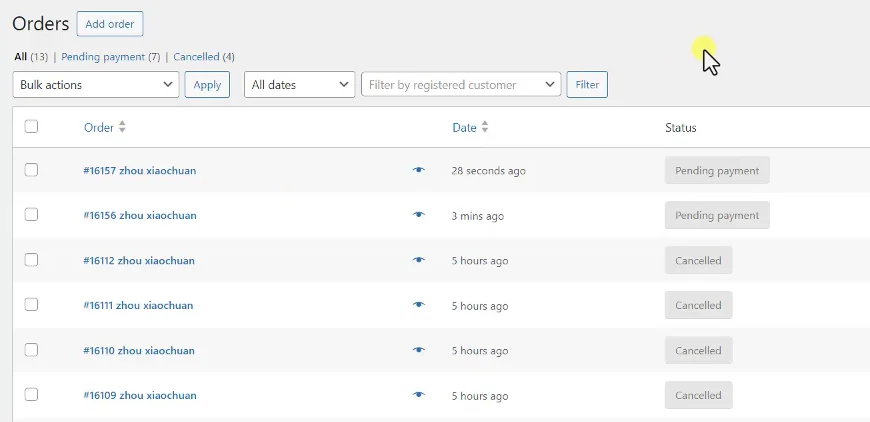Viewport: 870px width, 422px height.
Task: Show All (13) orders view
Action: 31,57
